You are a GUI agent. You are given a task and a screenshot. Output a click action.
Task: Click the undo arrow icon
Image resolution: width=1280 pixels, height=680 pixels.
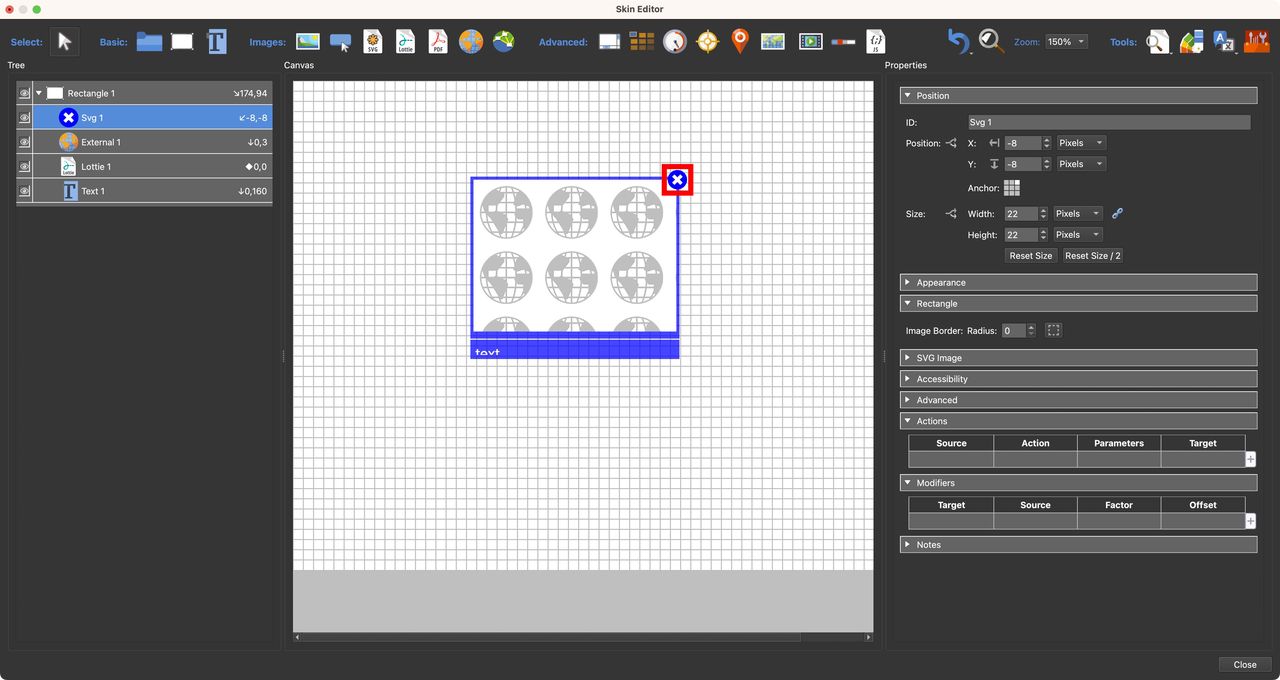click(x=958, y=41)
